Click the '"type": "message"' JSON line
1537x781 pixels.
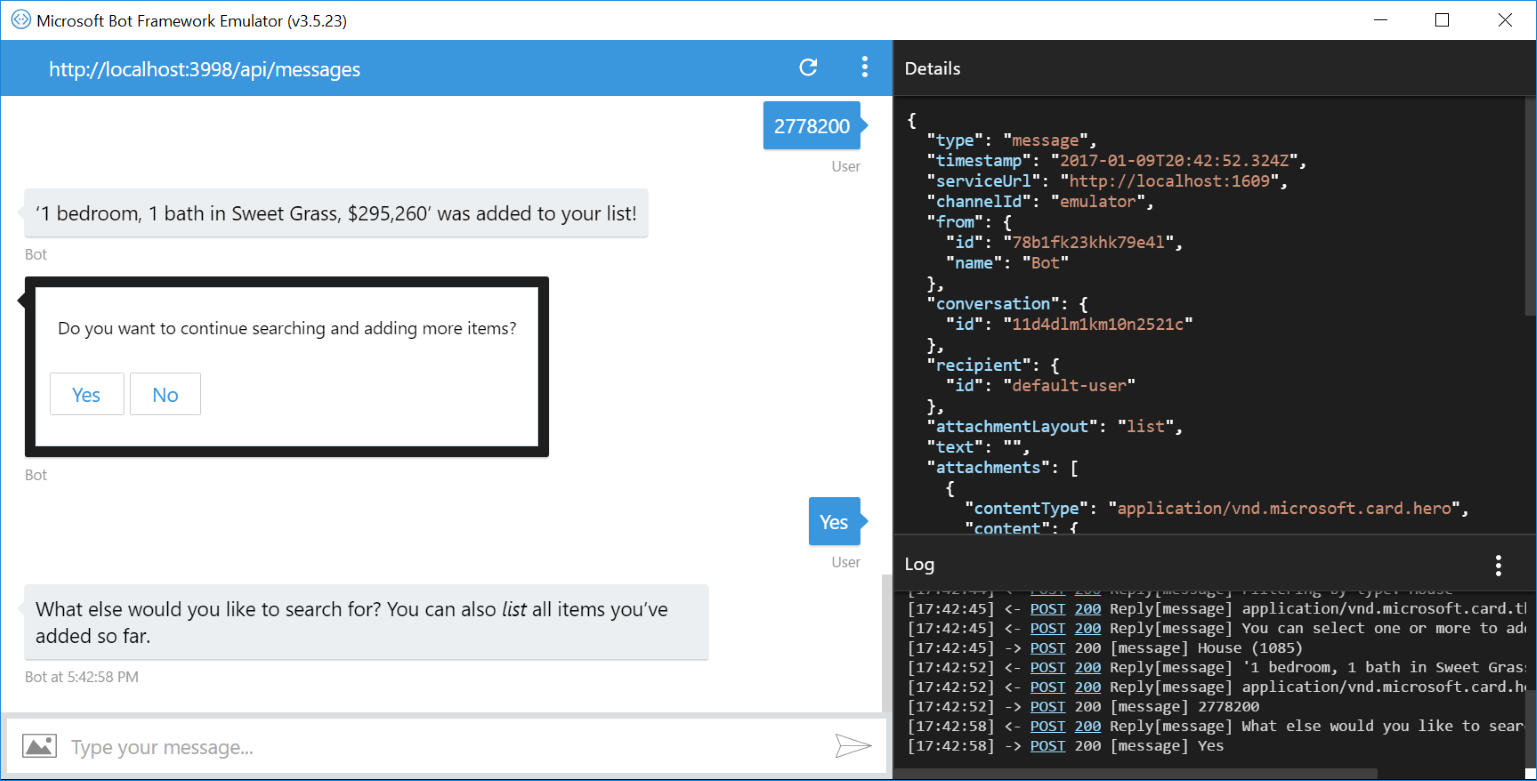pyautogui.click(x=1014, y=140)
